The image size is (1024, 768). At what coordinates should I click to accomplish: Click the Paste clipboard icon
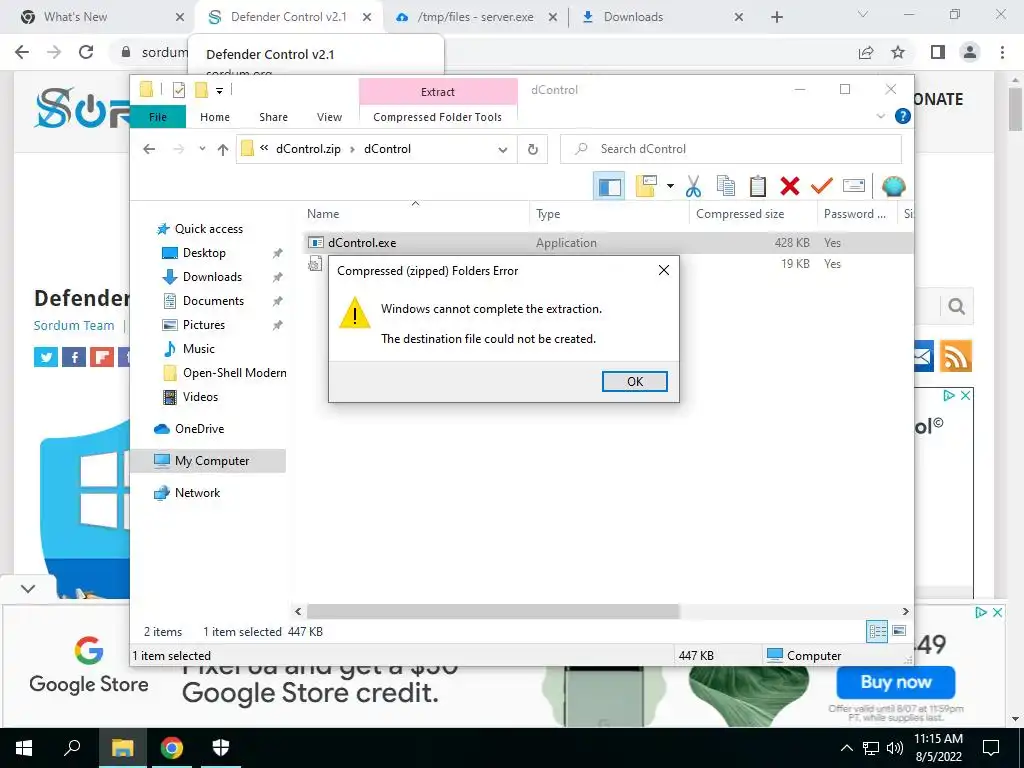coord(758,186)
